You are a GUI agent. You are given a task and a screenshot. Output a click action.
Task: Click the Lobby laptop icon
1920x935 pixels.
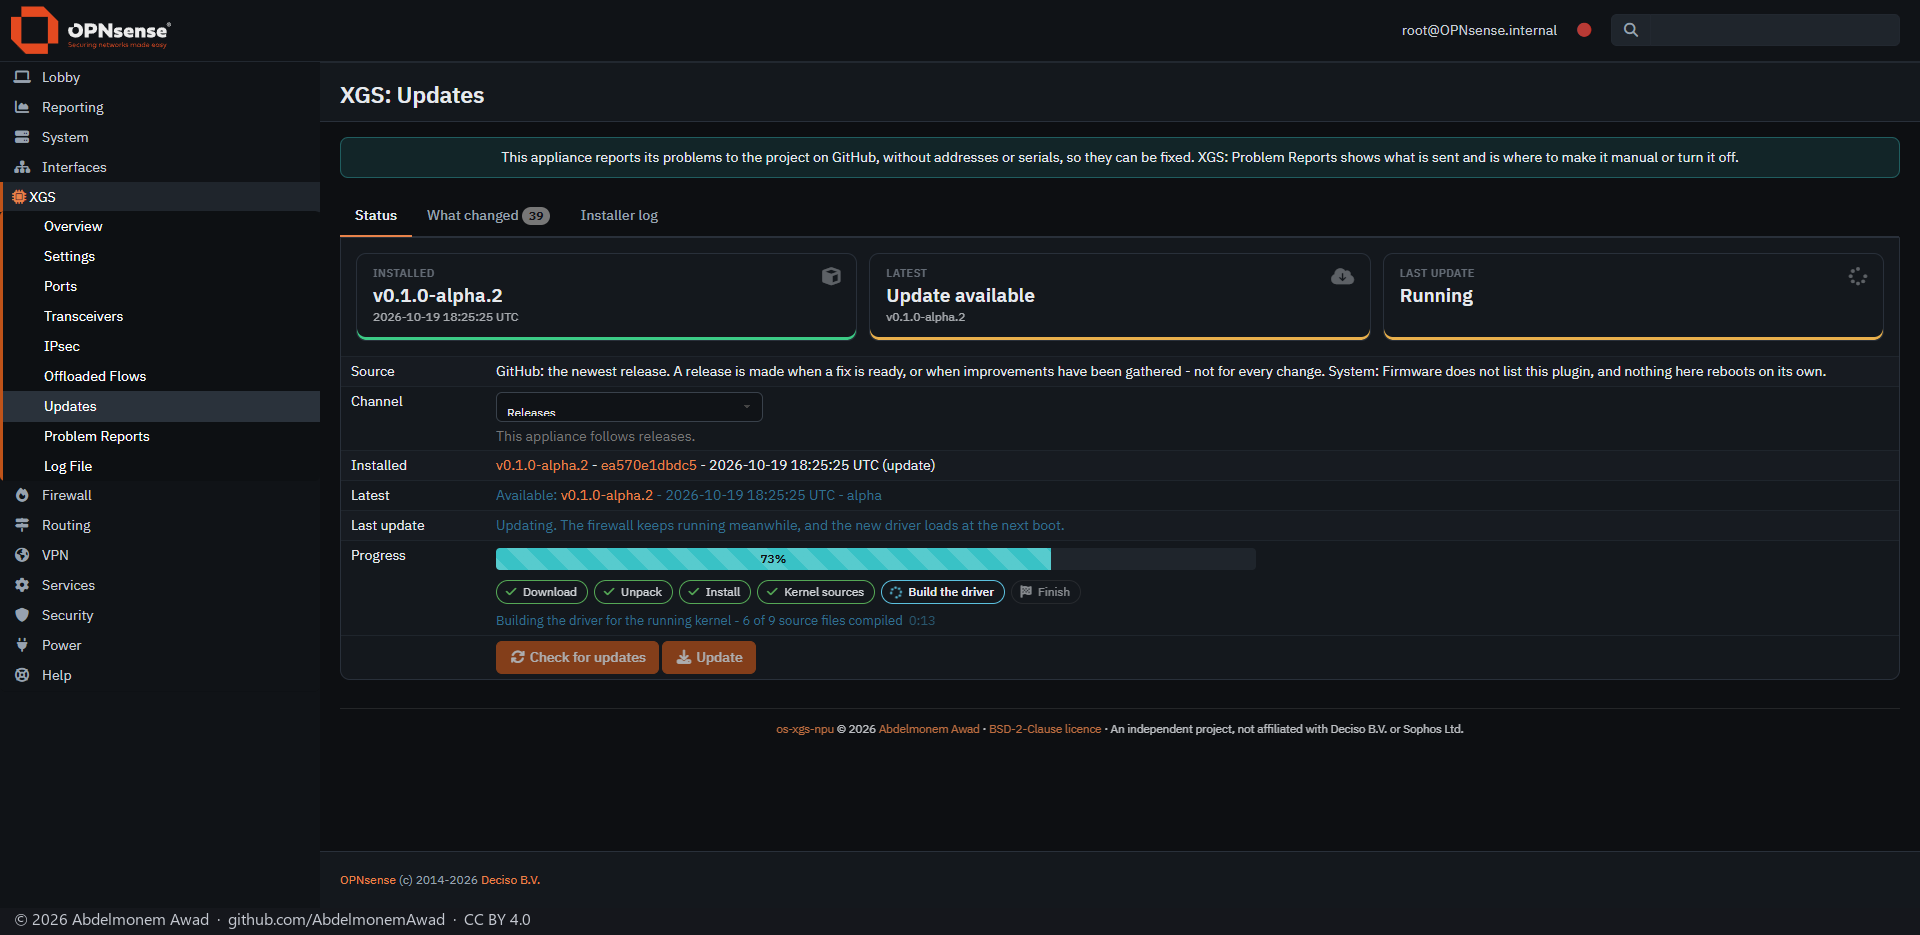click(22, 77)
